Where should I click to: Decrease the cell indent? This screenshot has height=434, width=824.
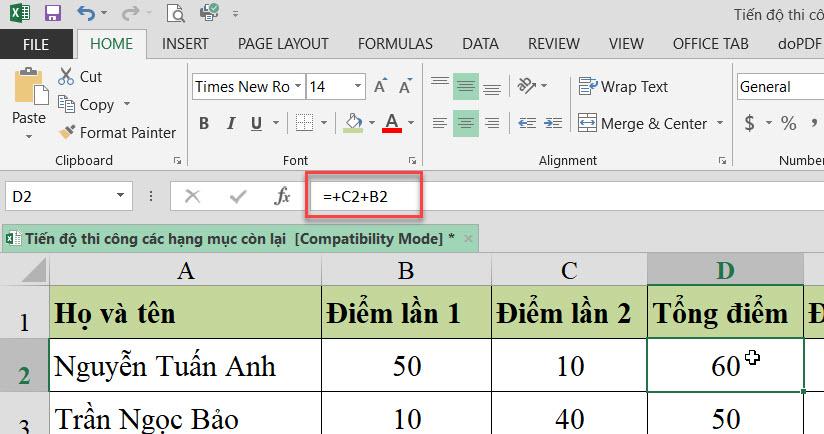527,123
